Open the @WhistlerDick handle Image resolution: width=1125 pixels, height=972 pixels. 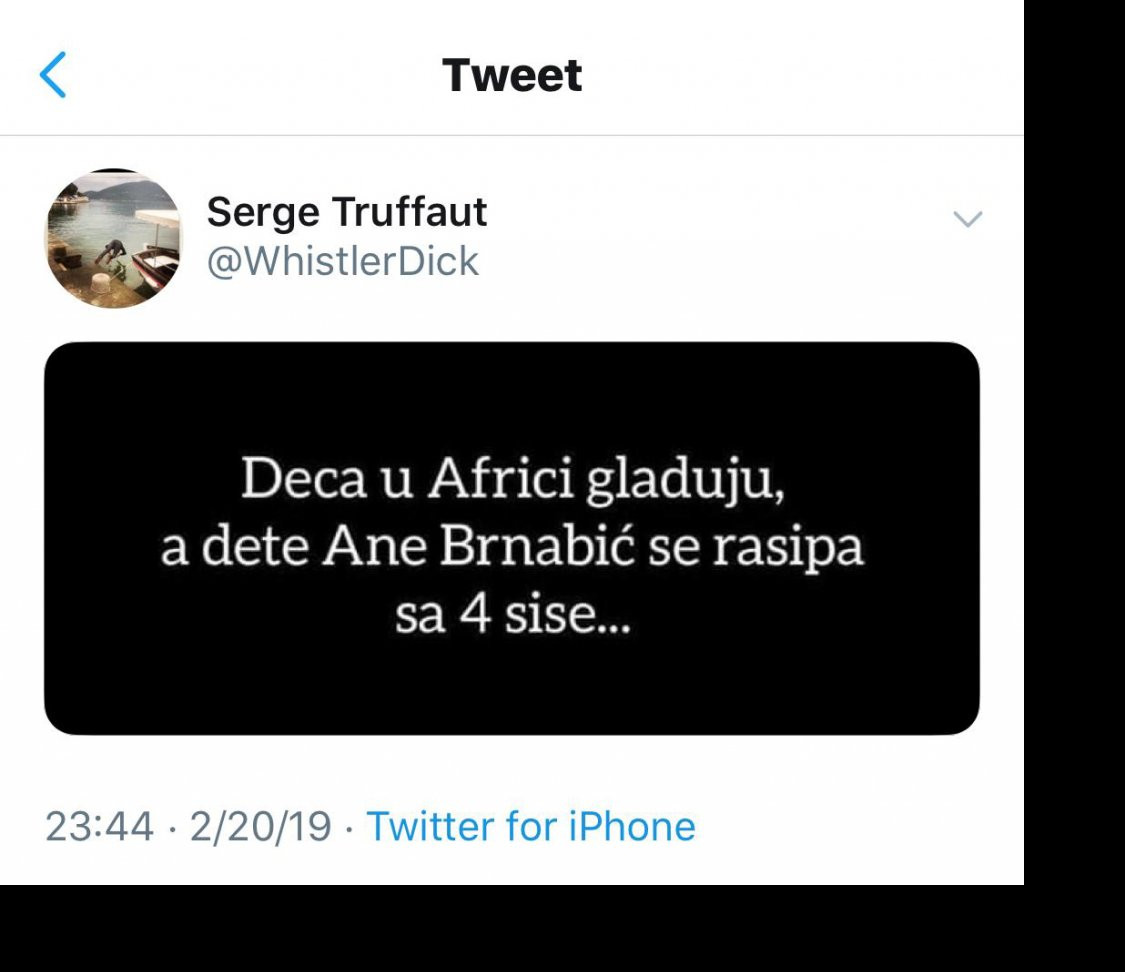[342, 261]
